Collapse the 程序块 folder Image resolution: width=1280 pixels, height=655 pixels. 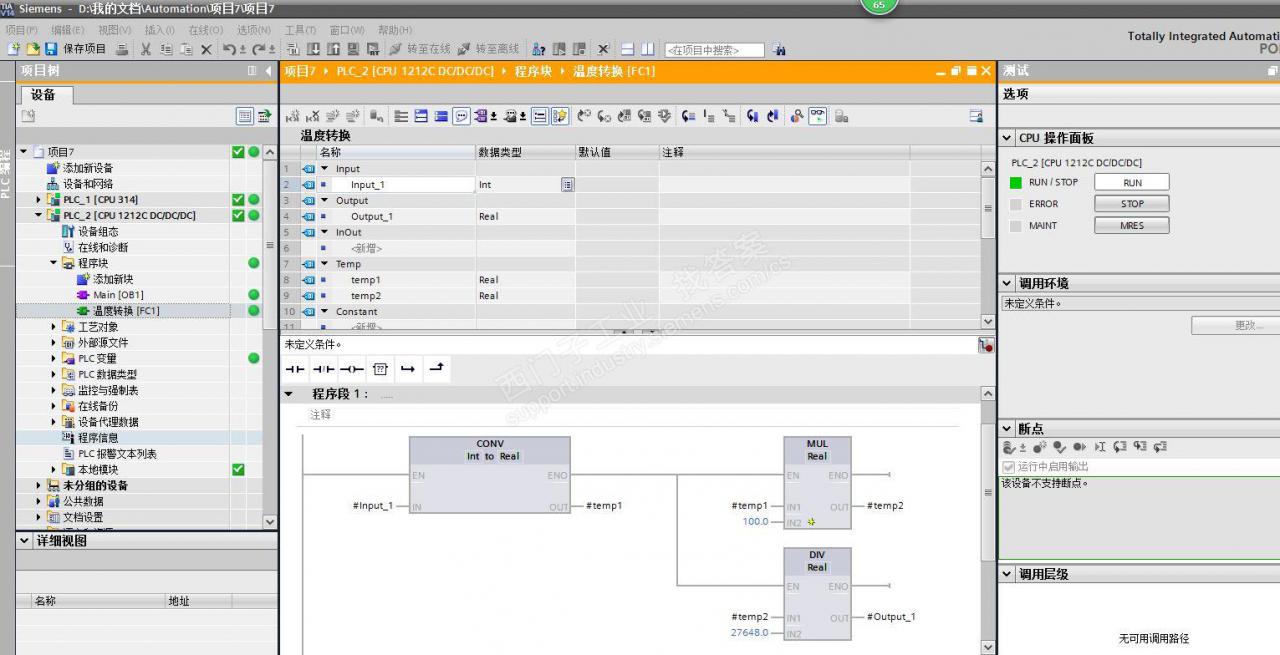[54, 263]
